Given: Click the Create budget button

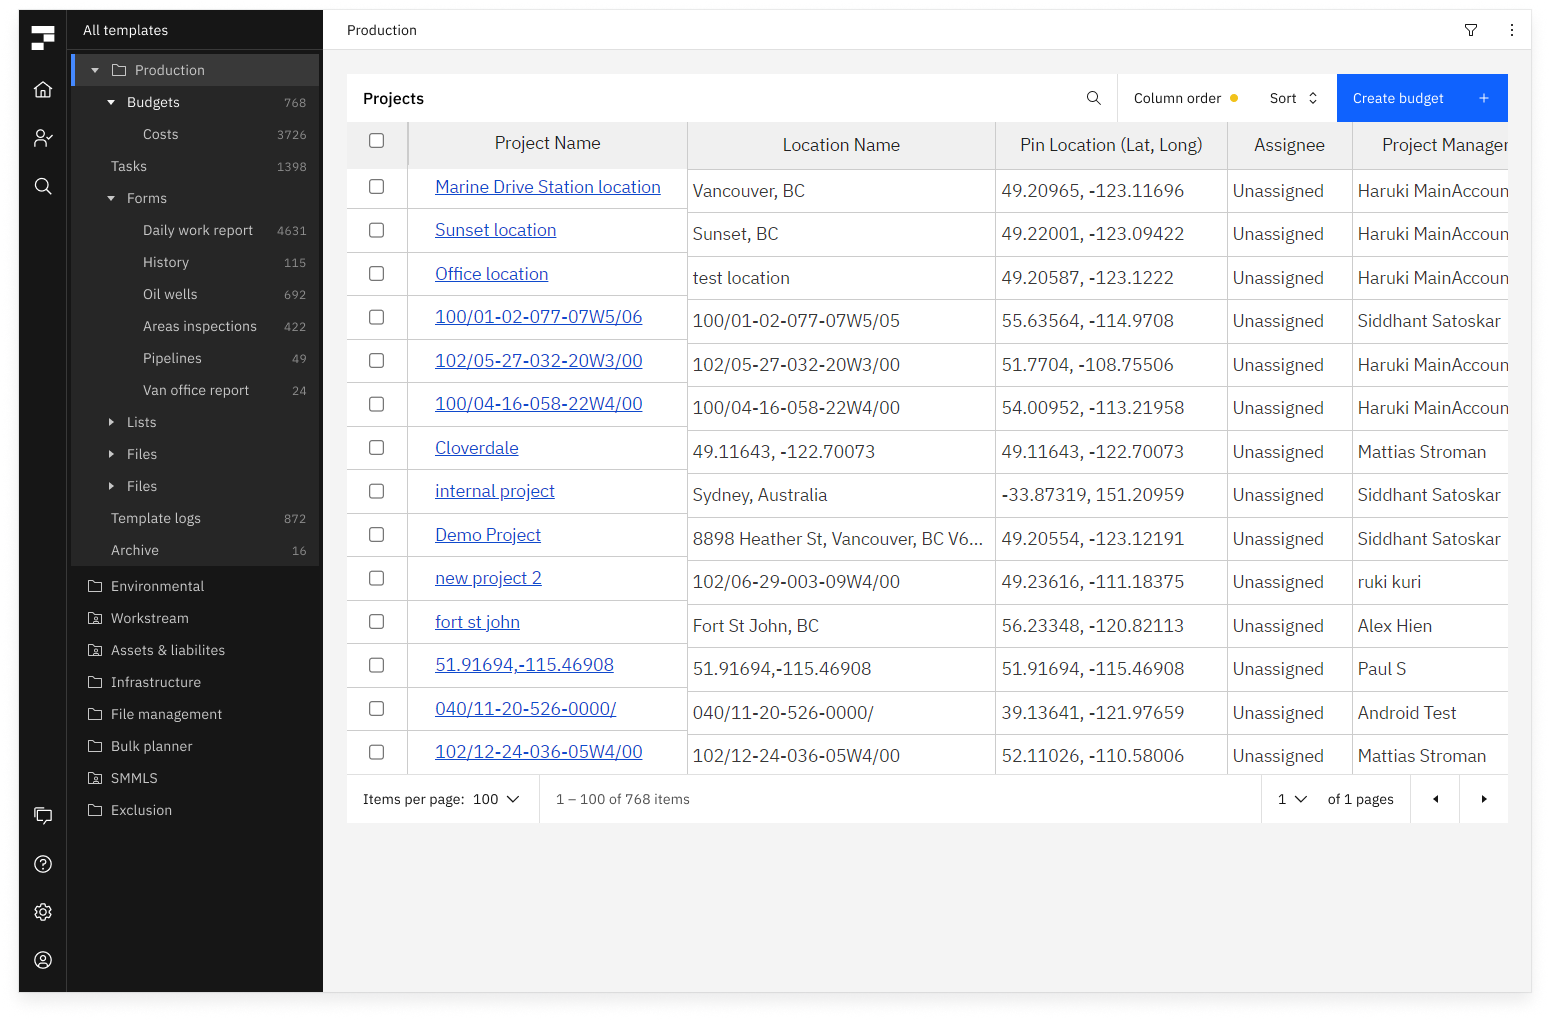Looking at the screenshot, I should click(x=1420, y=98).
